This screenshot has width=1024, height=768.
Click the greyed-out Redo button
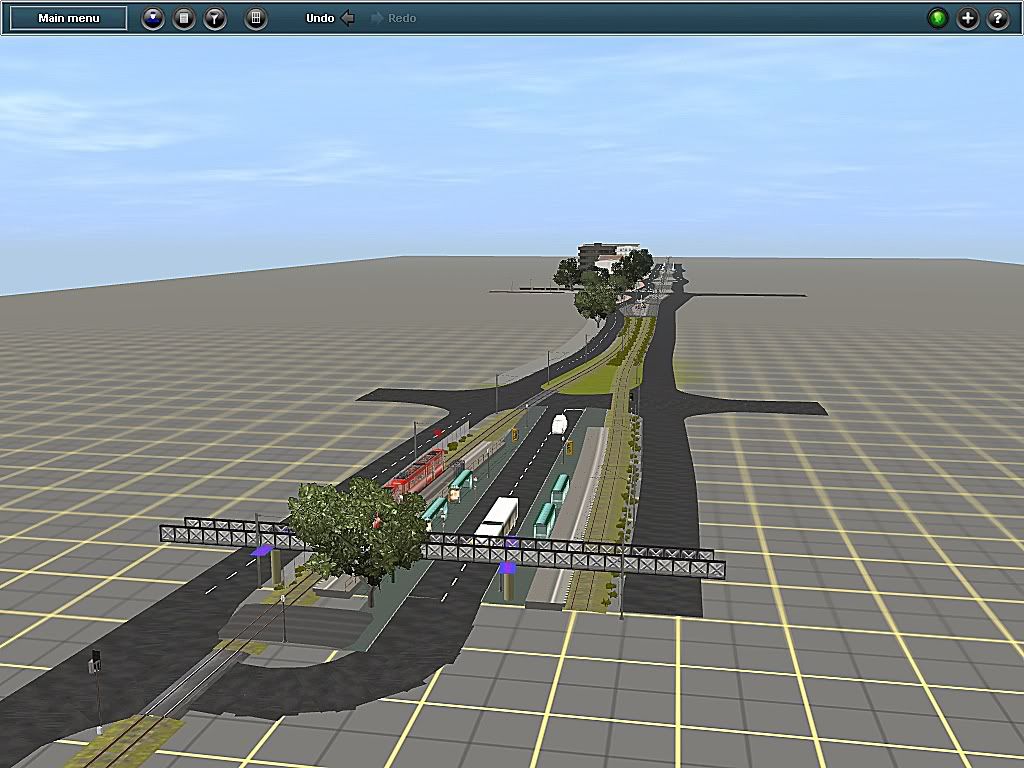394,18
